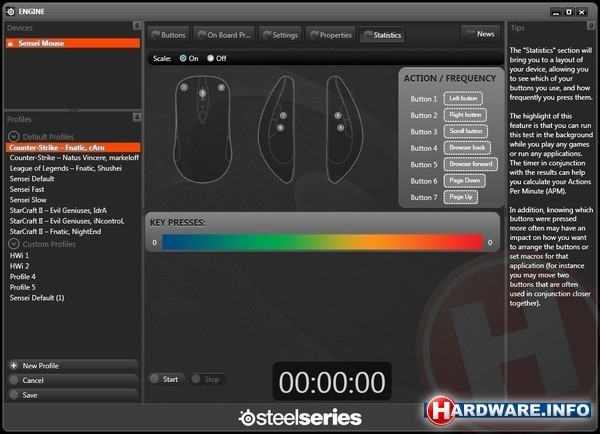Minimize the Engine window

click(556, 12)
